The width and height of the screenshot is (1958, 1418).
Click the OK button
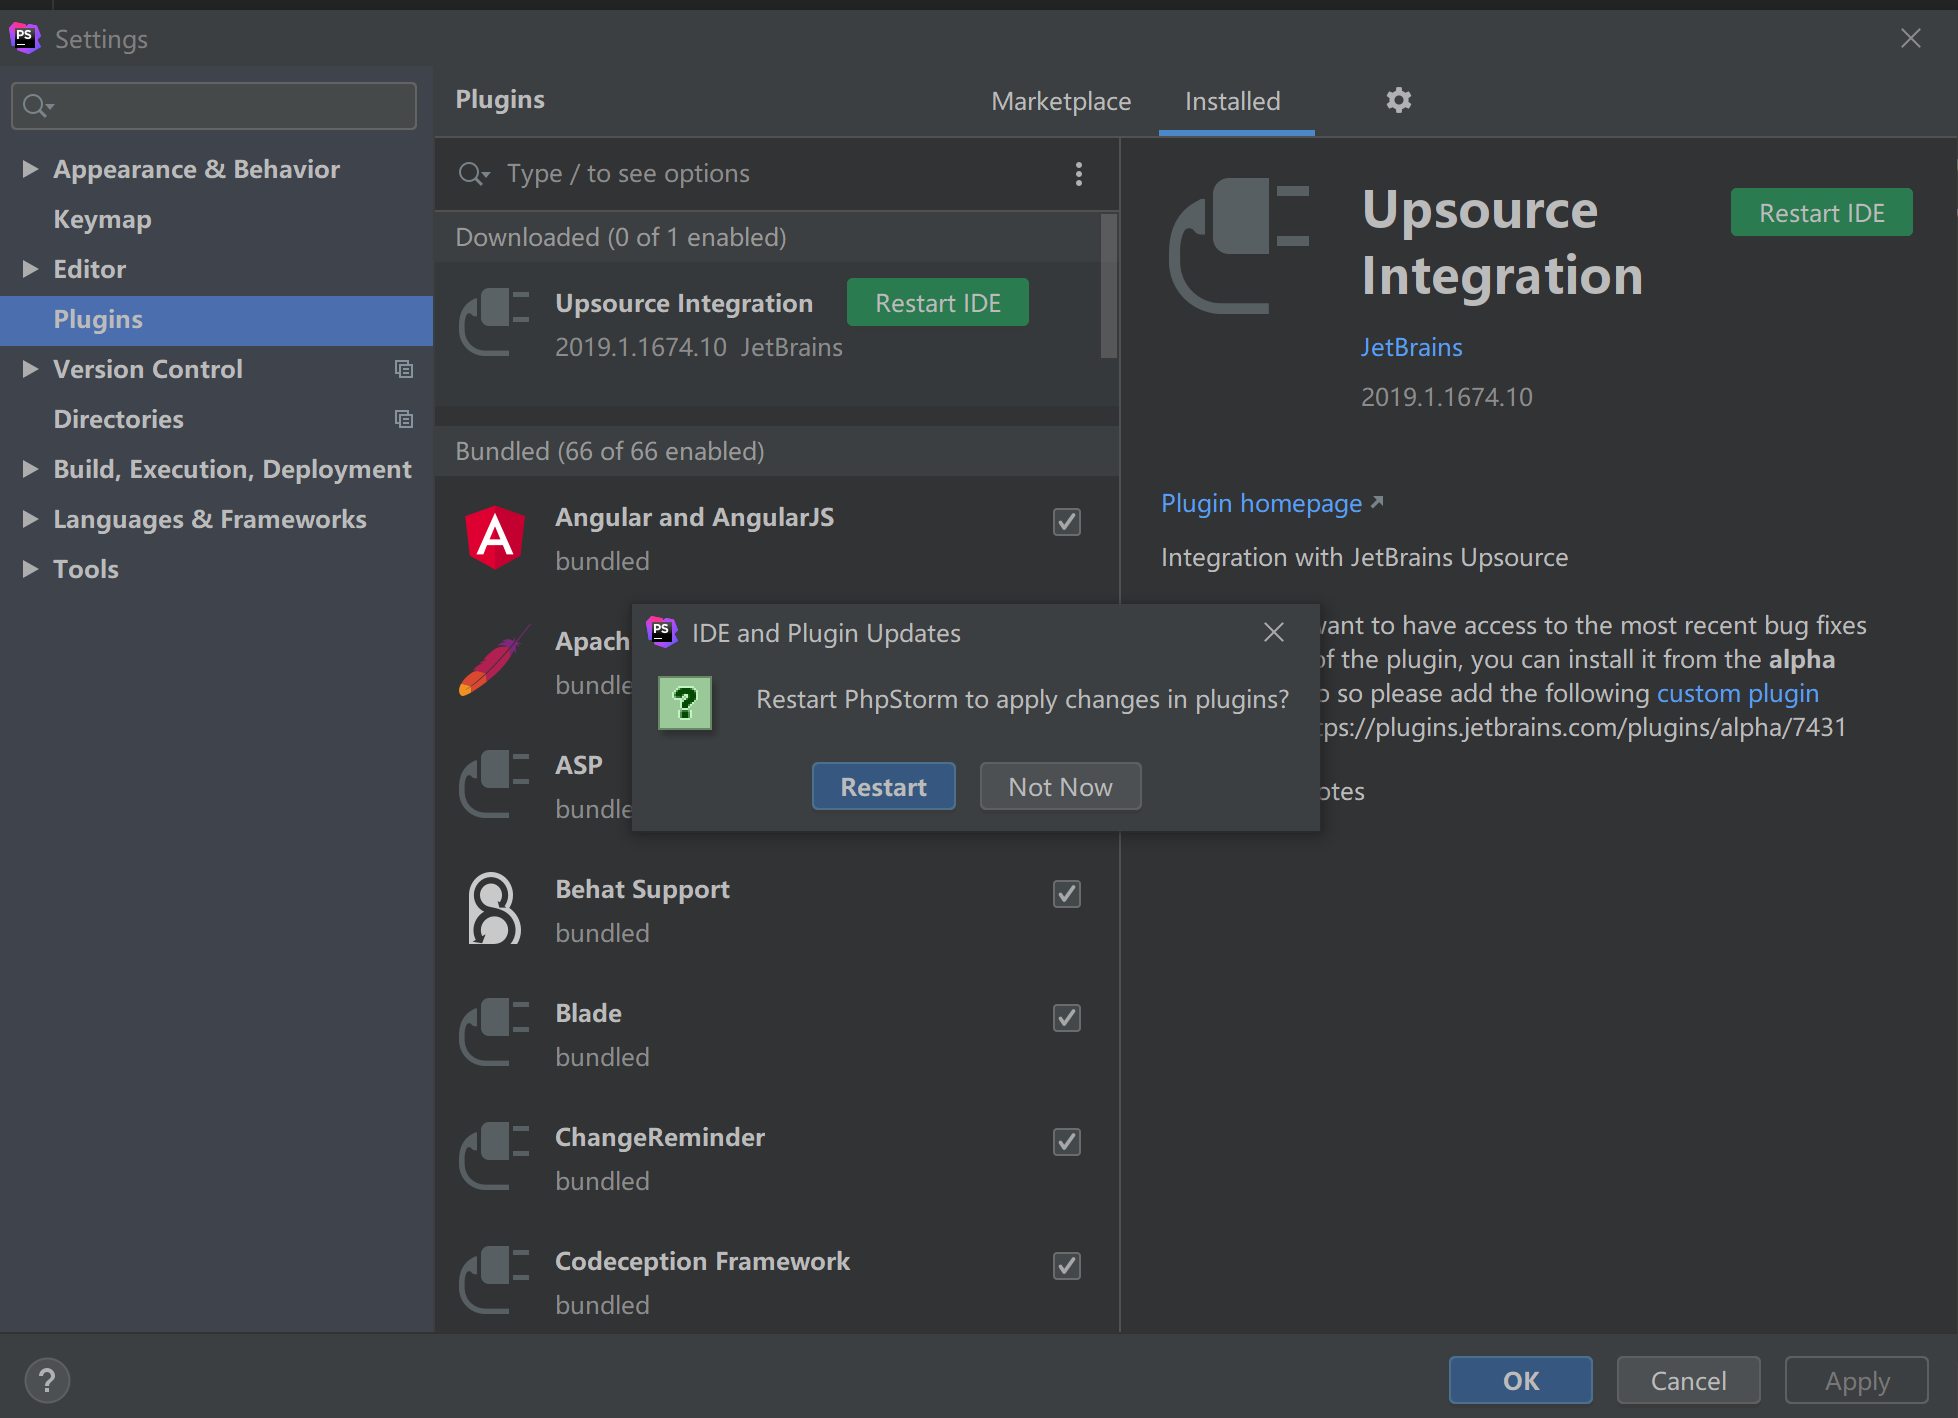point(1520,1381)
